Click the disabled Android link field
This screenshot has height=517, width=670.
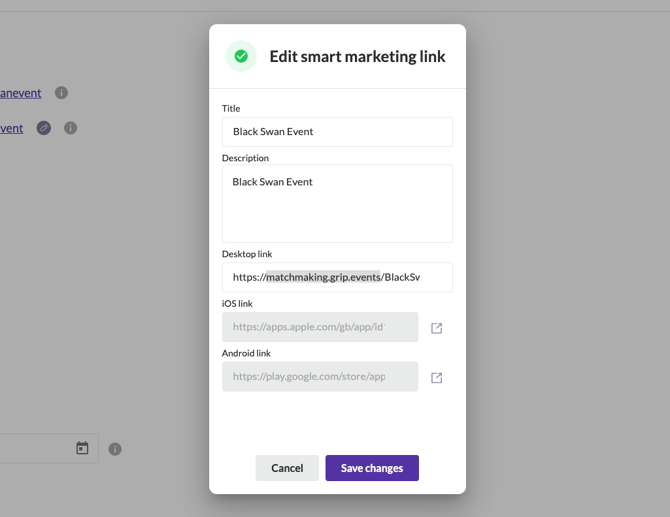coord(320,377)
